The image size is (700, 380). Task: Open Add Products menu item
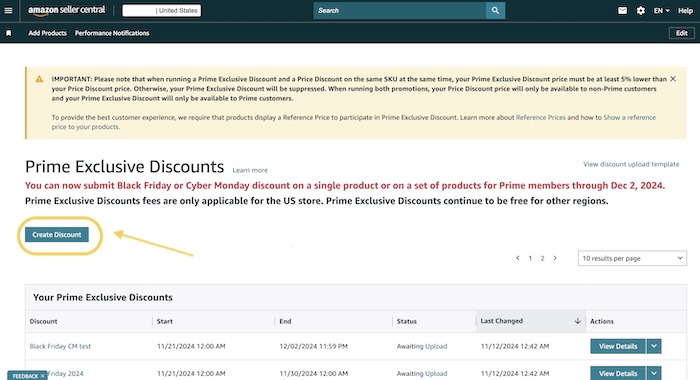click(47, 33)
